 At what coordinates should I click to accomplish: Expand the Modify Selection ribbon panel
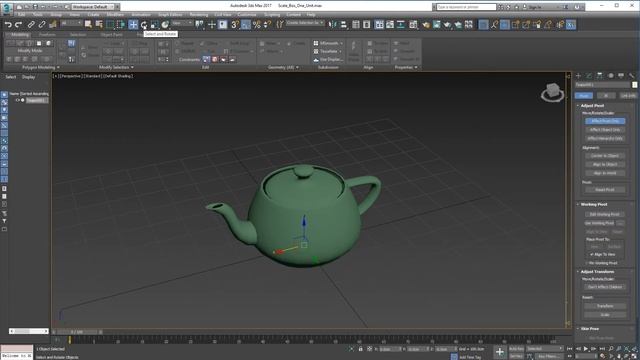116,67
